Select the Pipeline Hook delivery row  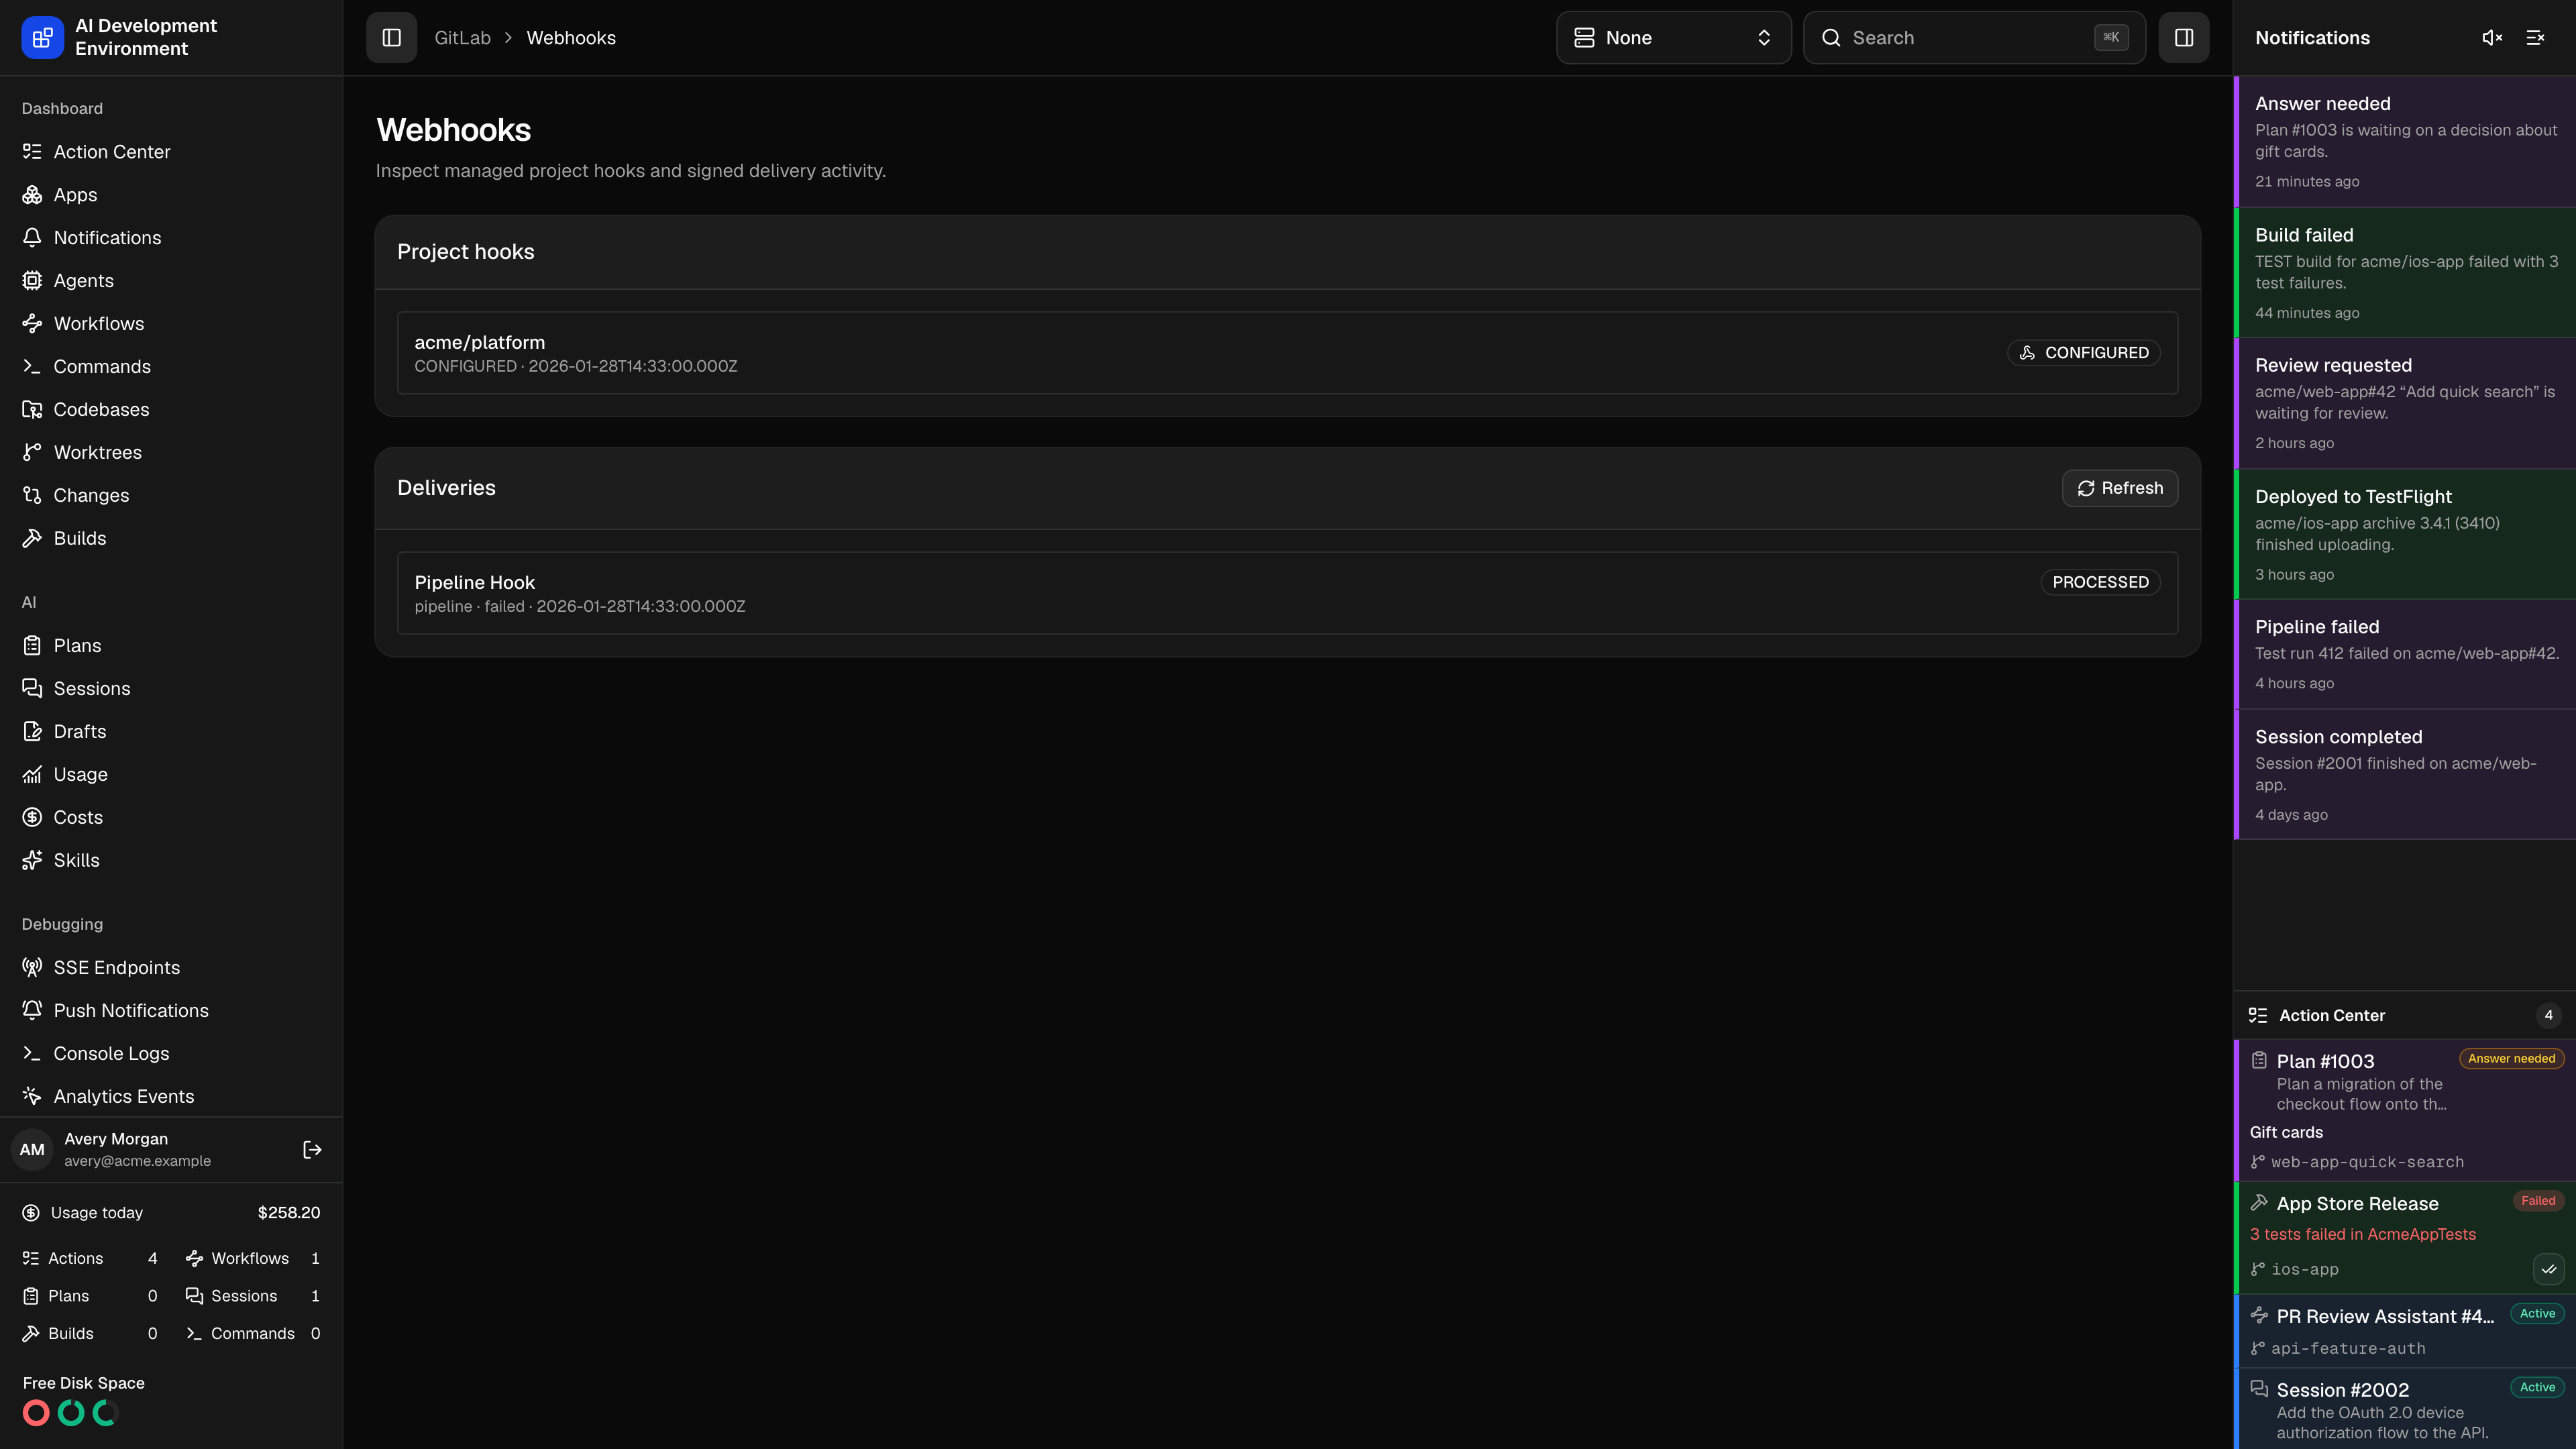pos(1287,593)
